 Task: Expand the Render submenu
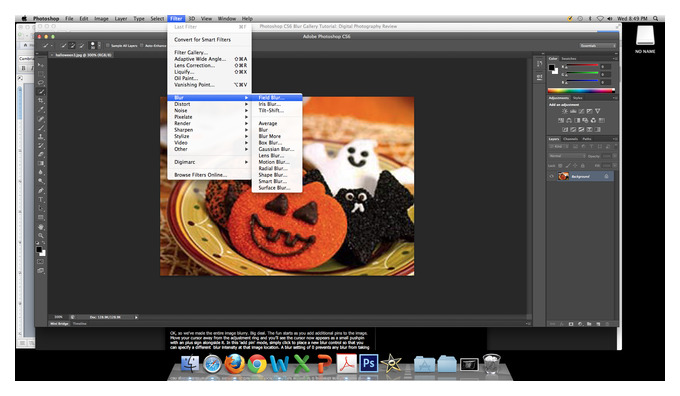pos(209,123)
